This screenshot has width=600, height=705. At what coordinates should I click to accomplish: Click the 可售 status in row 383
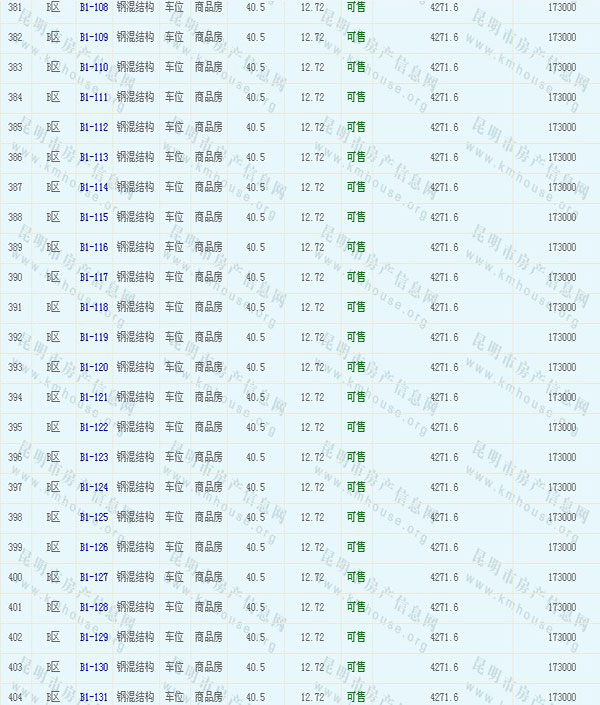(x=356, y=67)
